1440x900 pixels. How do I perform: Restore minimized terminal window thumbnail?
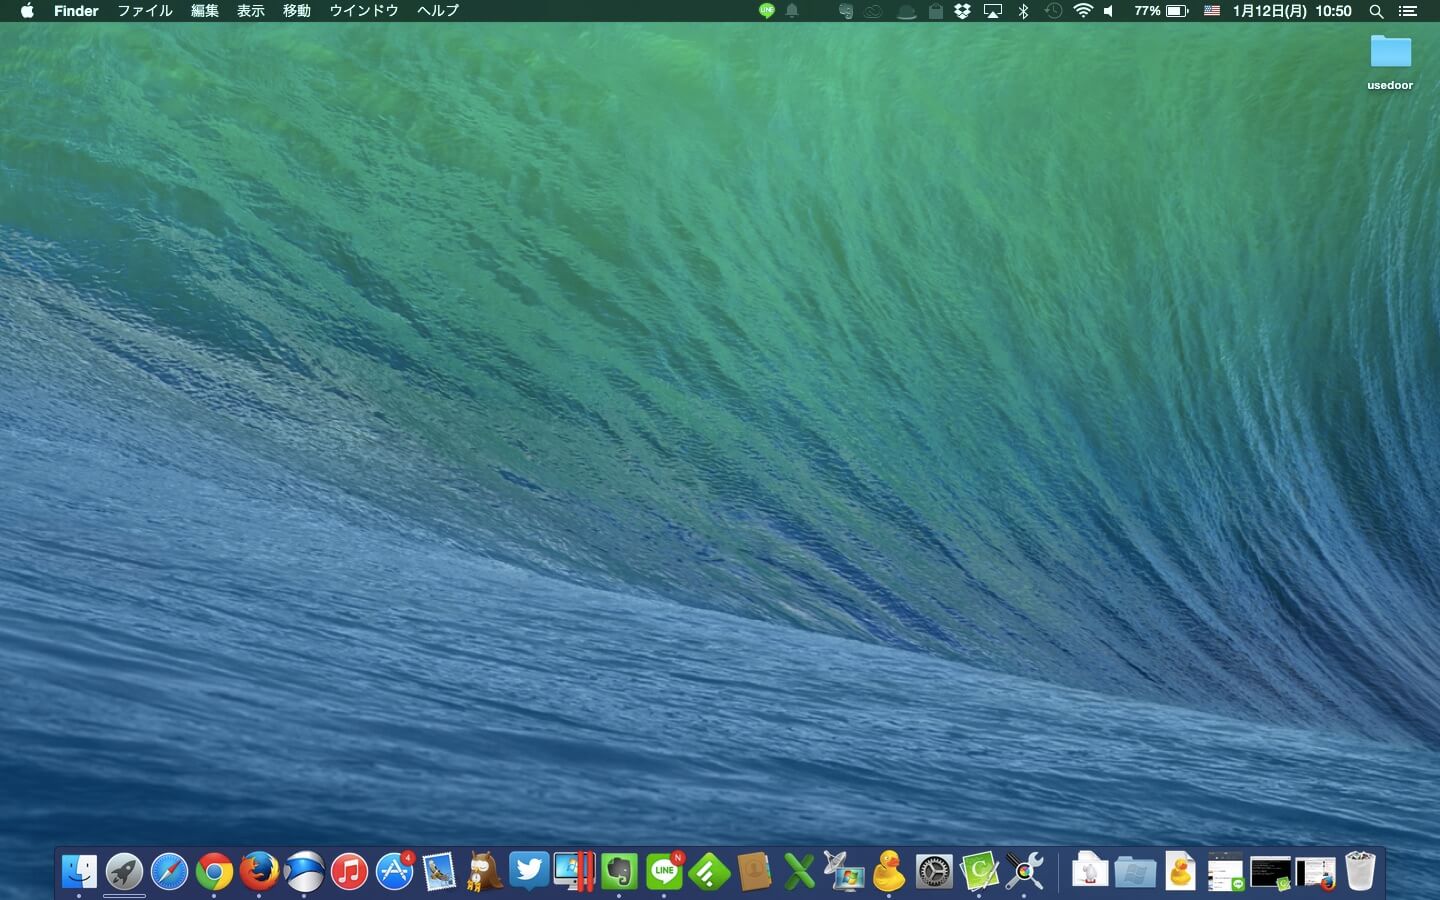(x=1270, y=873)
